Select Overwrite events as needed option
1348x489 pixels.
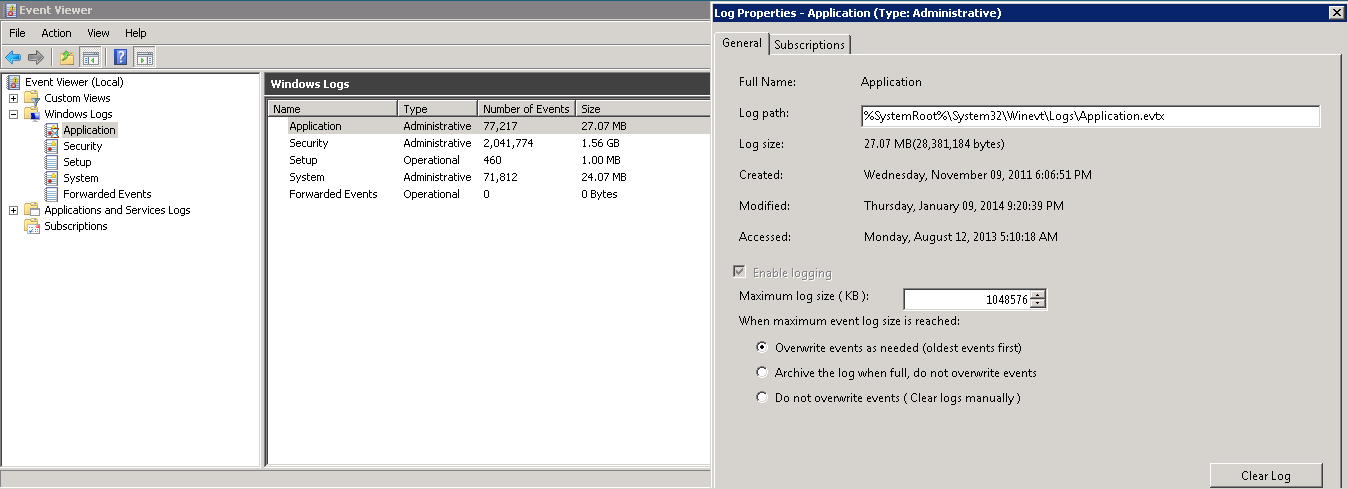pos(763,348)
